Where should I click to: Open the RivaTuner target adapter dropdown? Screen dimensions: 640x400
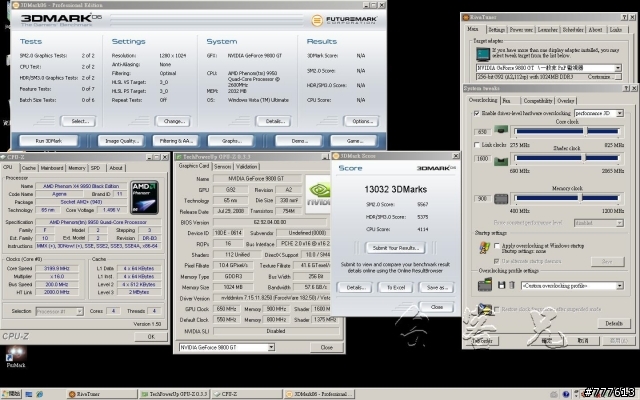coord(618,68)
